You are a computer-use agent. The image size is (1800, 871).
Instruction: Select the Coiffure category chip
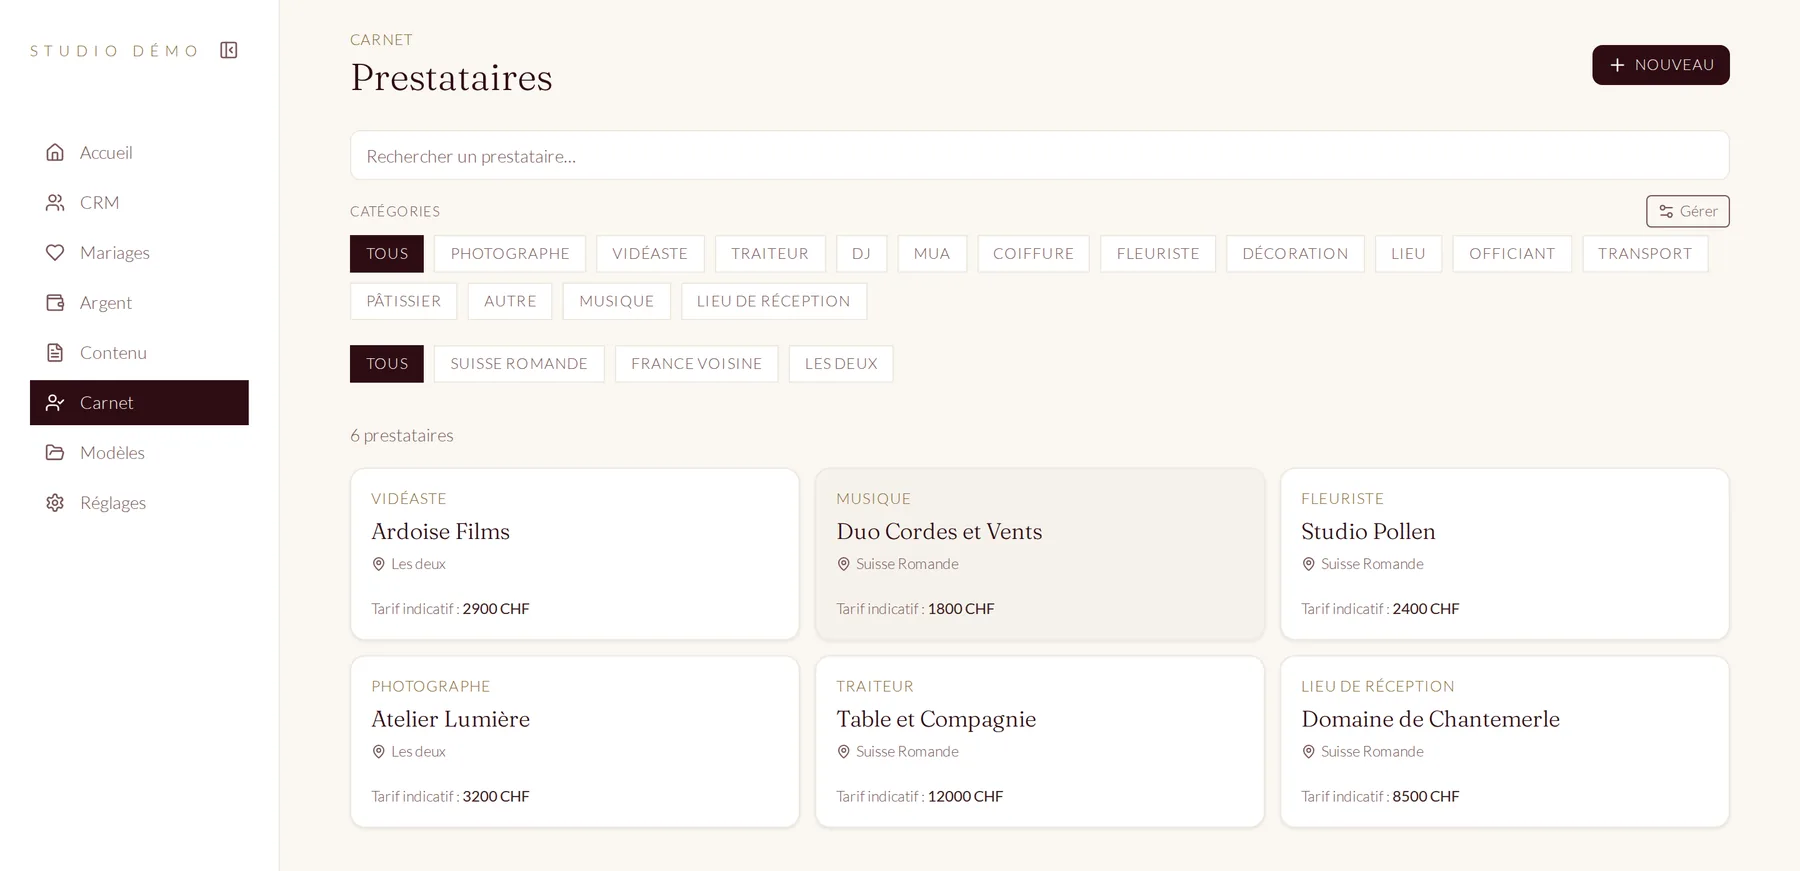(1033, 254)
